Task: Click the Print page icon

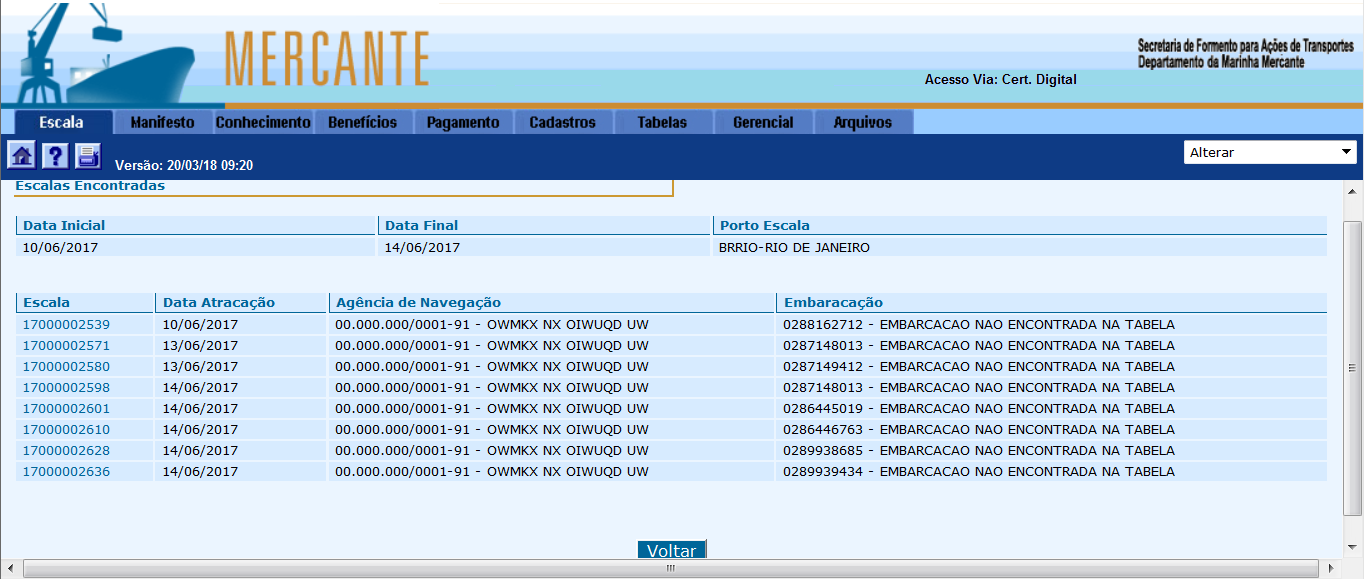Action: 89,156
